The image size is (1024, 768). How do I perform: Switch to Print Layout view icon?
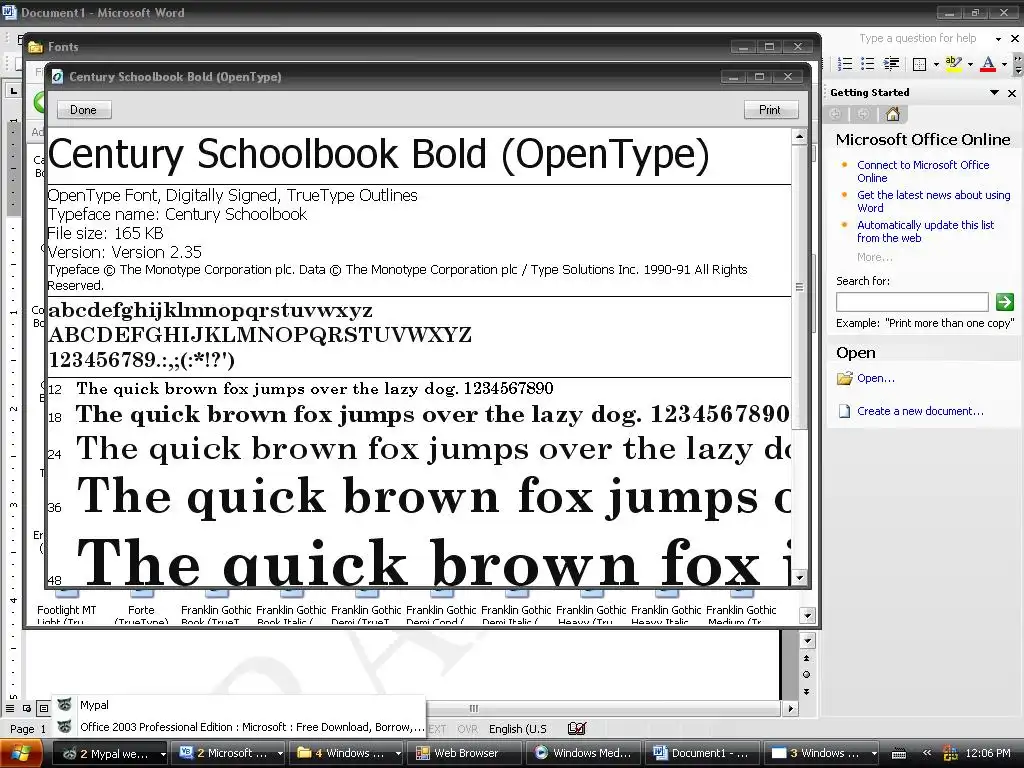(43, 709)
